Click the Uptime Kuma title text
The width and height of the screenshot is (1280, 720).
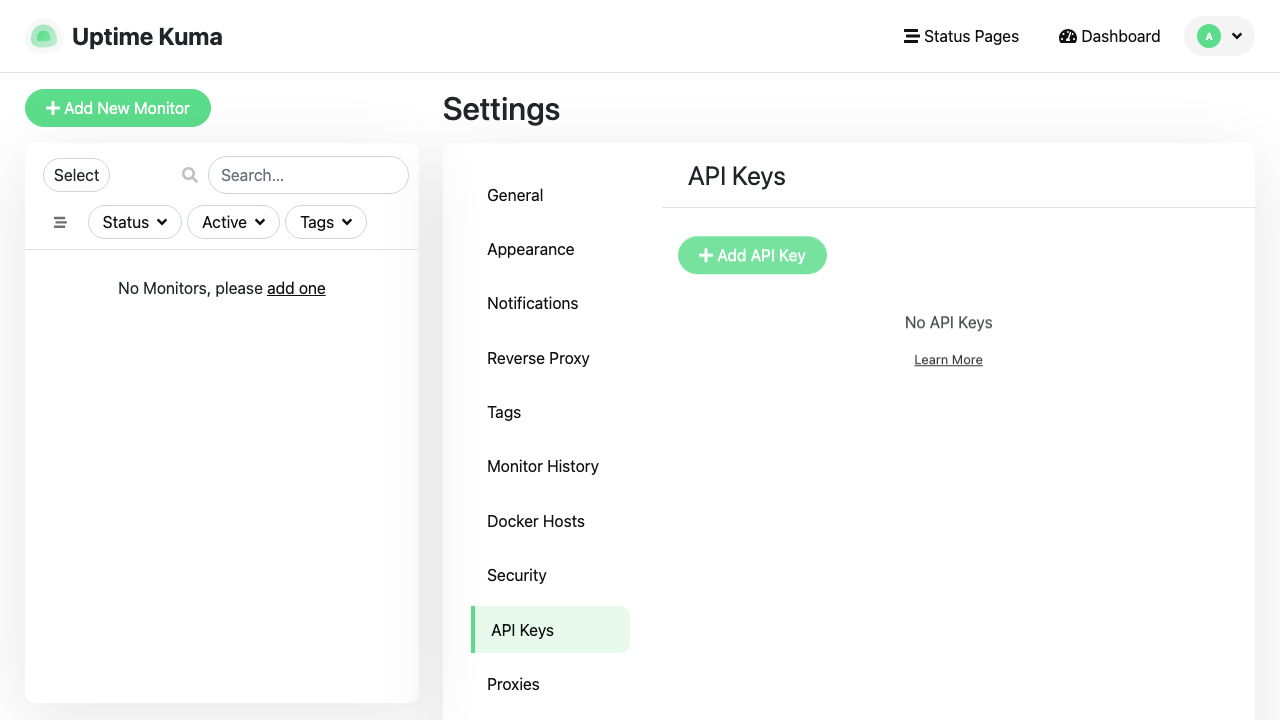147,37
